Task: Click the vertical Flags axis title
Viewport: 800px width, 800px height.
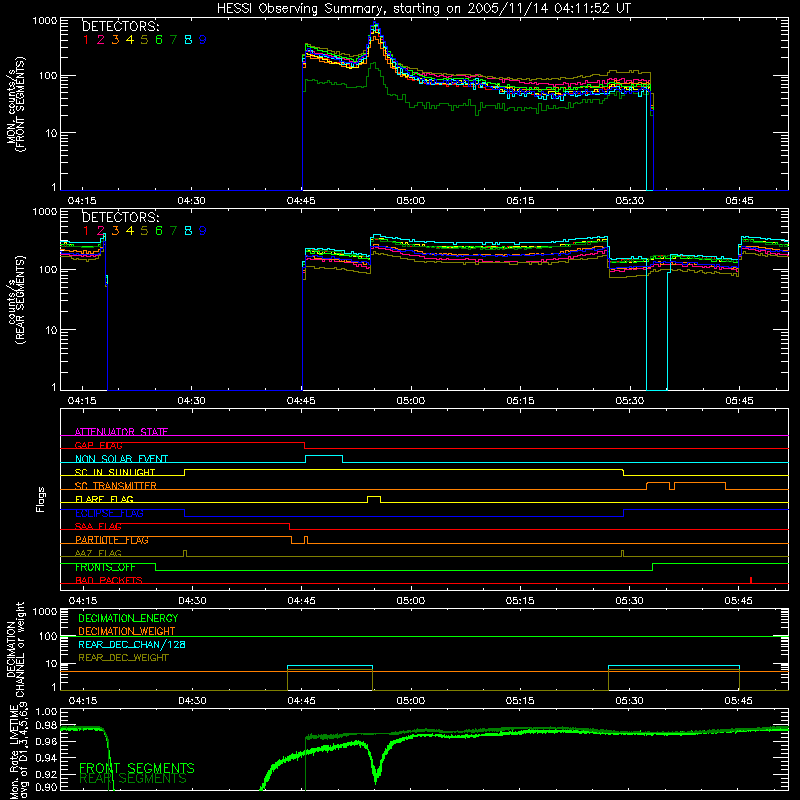Action: pyautogui.click(x=41, y=499)
